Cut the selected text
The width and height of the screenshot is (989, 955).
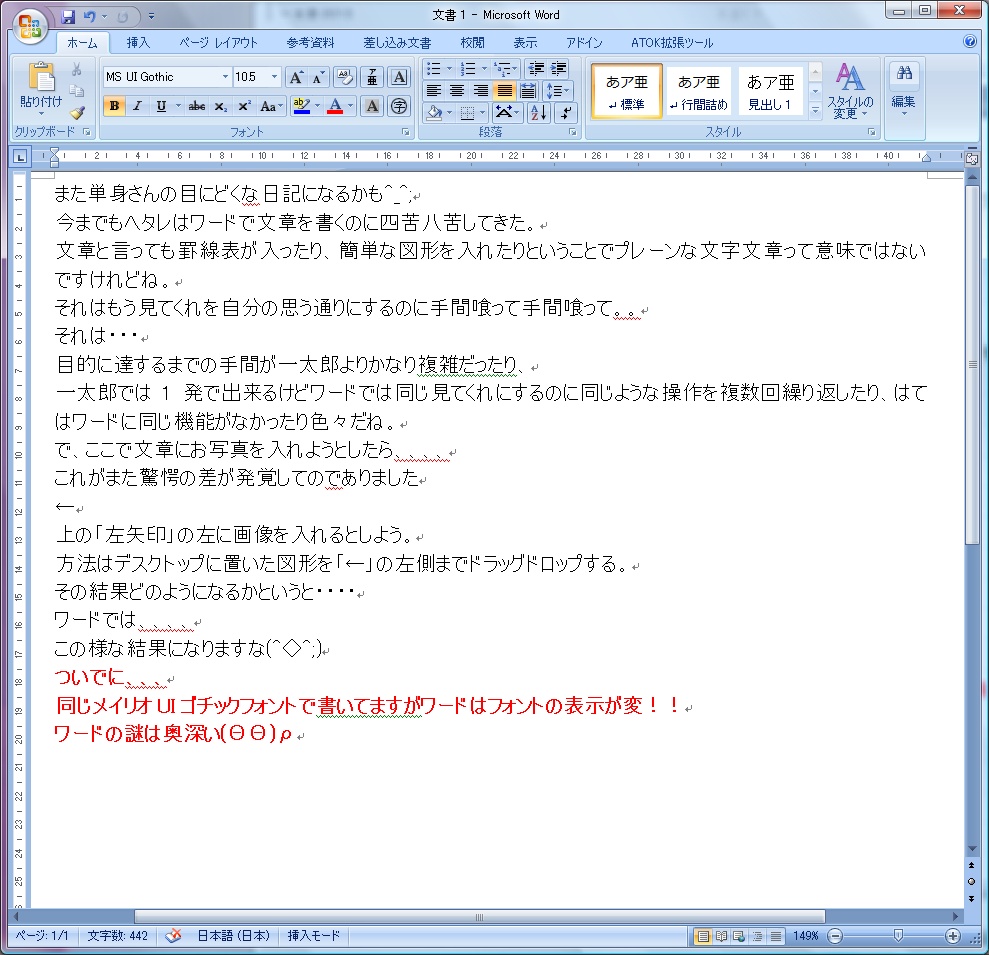tap(77, 69)
